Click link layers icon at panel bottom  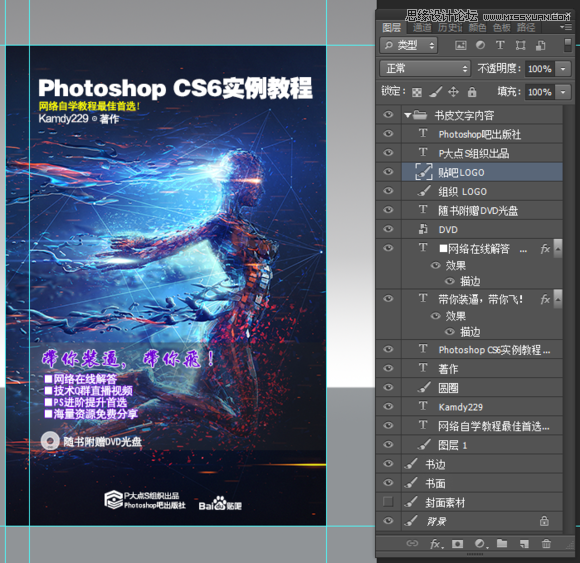tap(412, 543)
